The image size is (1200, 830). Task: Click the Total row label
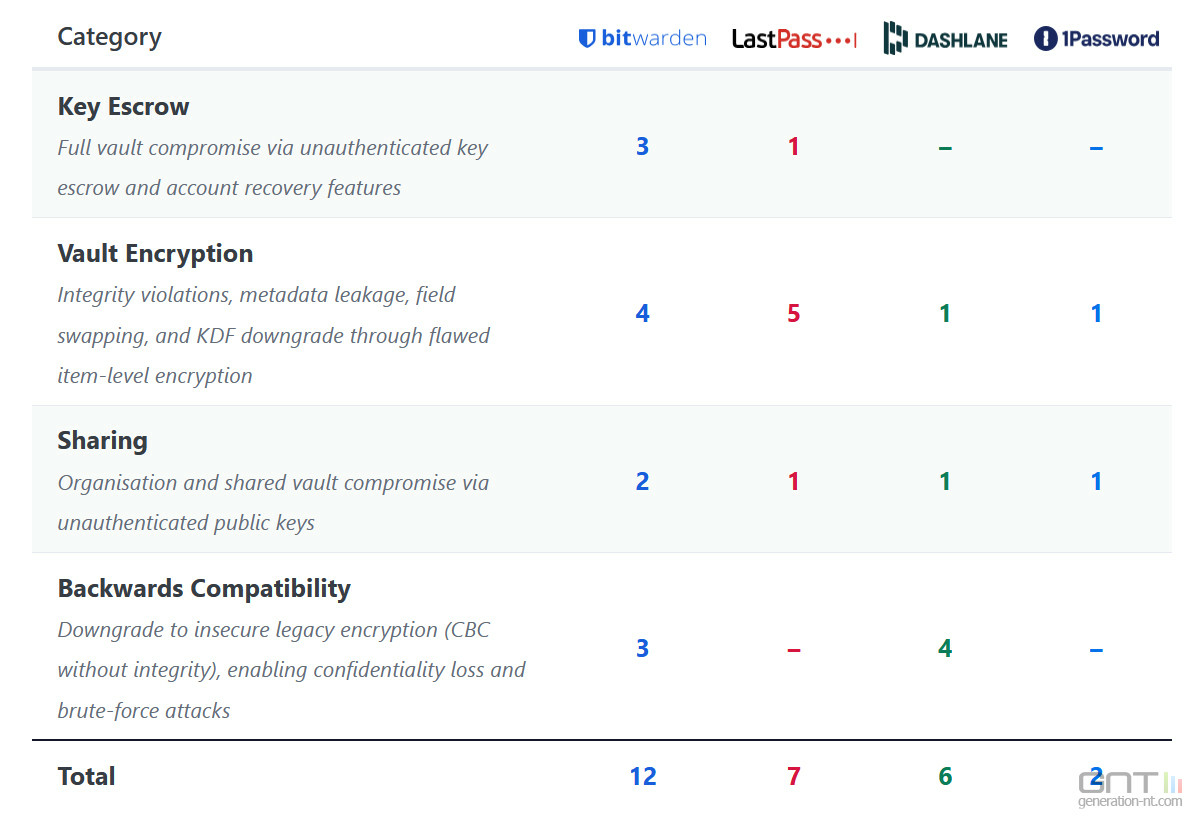click(x=86, y=776)
